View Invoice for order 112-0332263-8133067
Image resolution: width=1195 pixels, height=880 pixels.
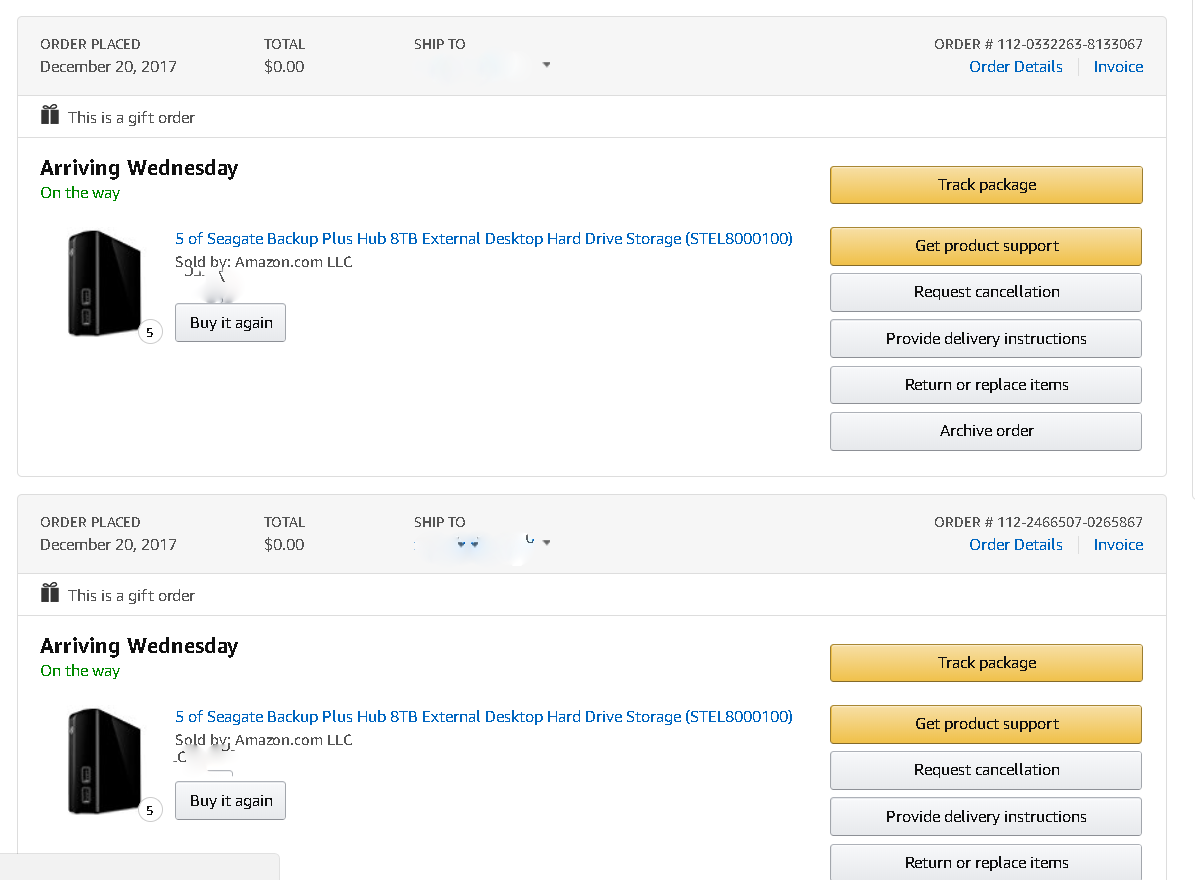click(x=1118, y=67)
